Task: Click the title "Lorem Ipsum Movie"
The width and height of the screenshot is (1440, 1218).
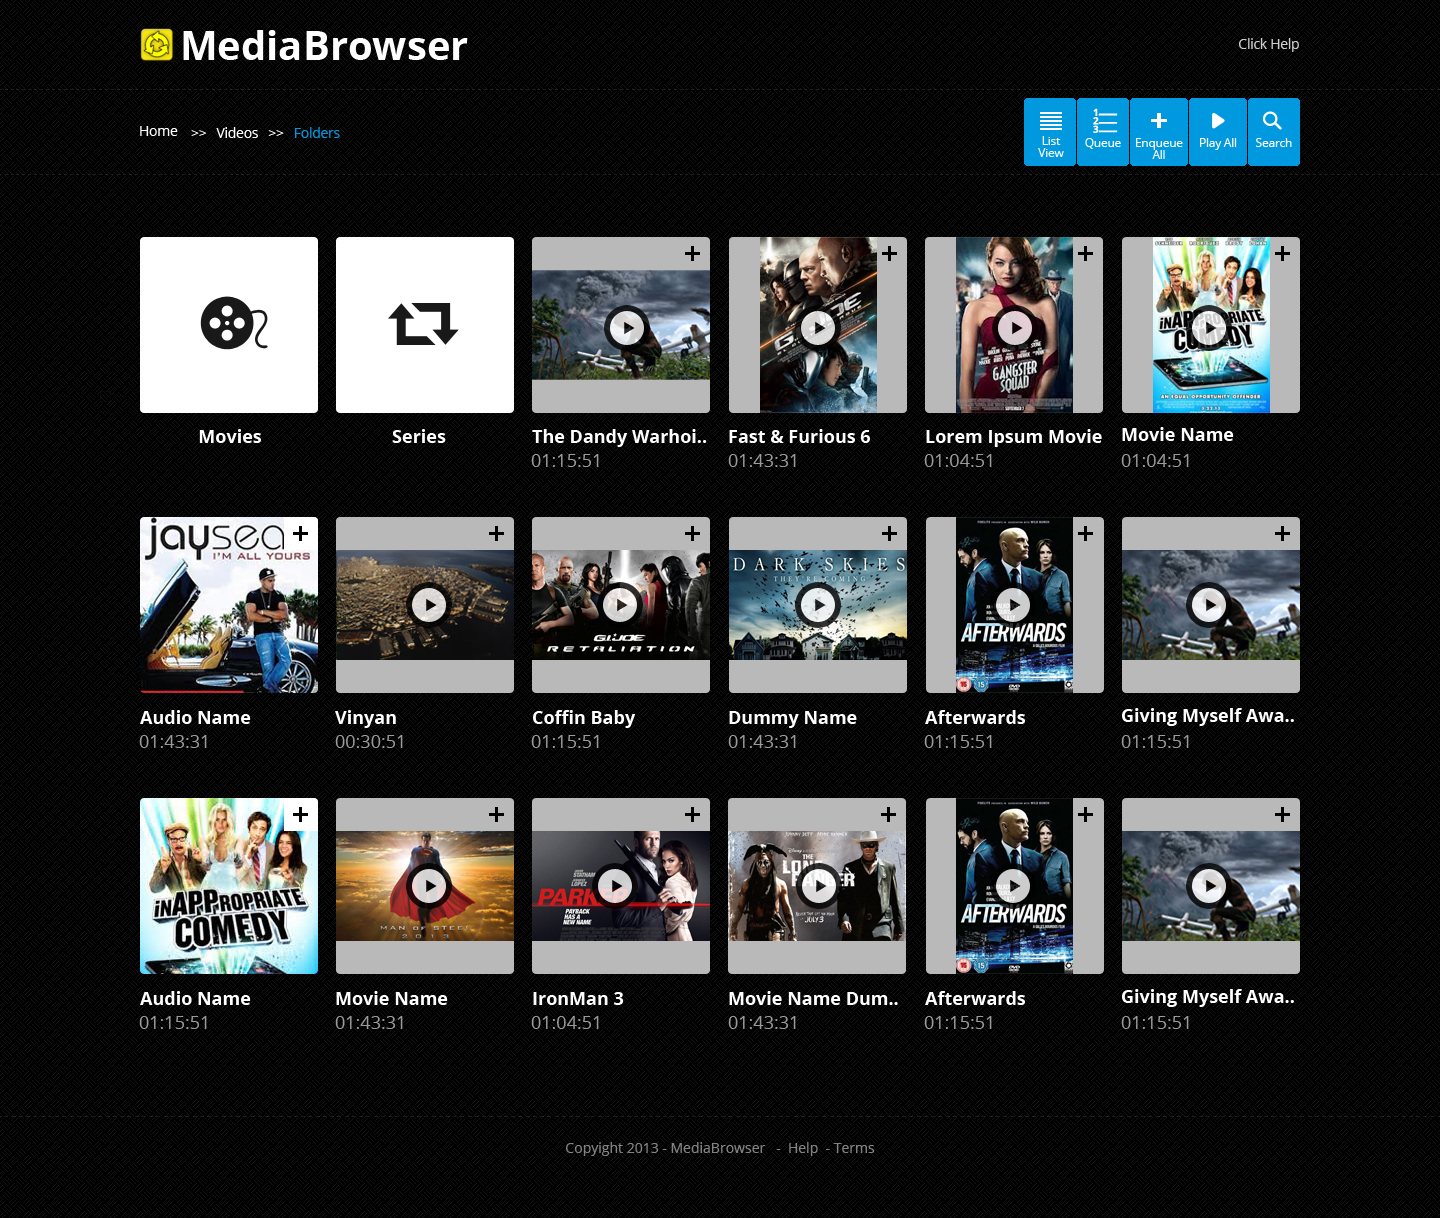Action: (x=1013, y=437)
